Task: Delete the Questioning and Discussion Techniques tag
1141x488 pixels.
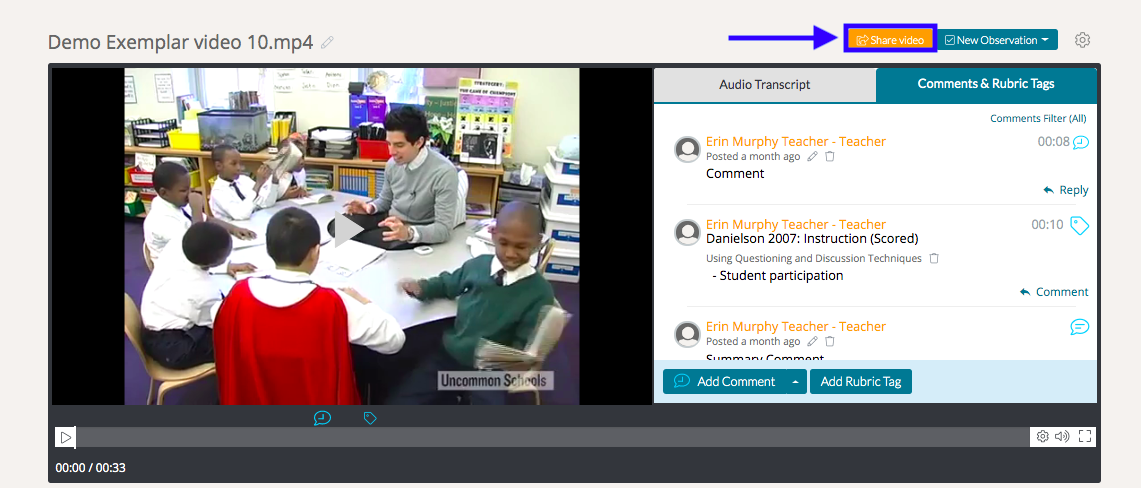Action: pyautogui.click(x=934, y=259)
